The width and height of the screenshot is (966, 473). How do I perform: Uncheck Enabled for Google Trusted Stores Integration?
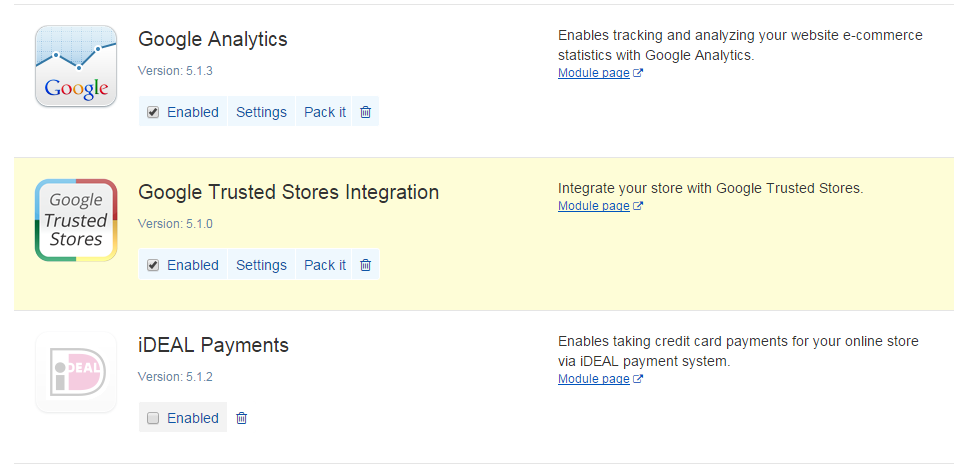click(x=153, y=265)
